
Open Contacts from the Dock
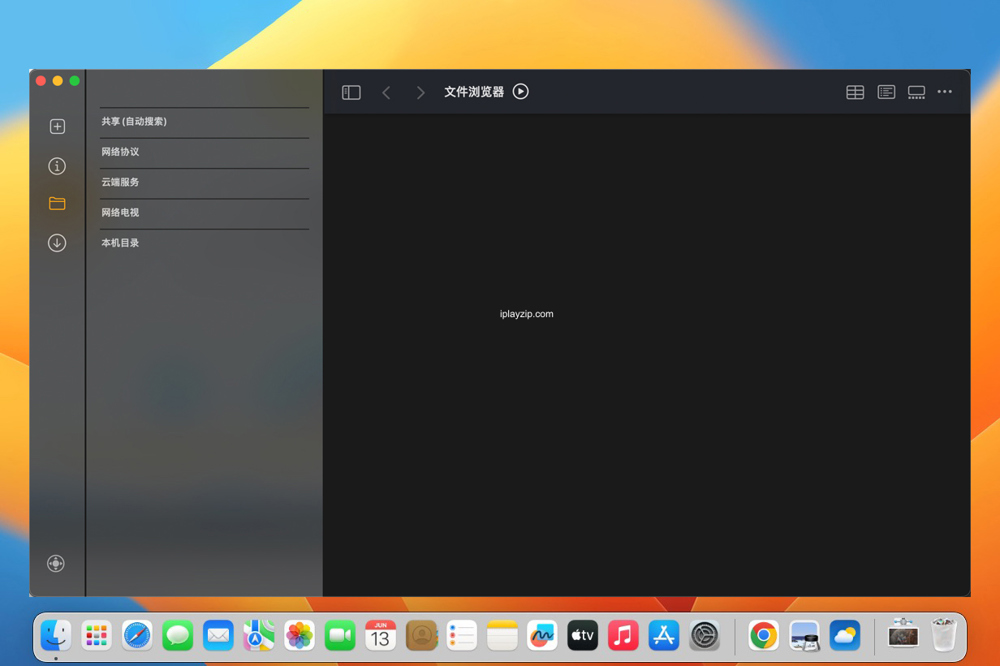coord(422,635)
